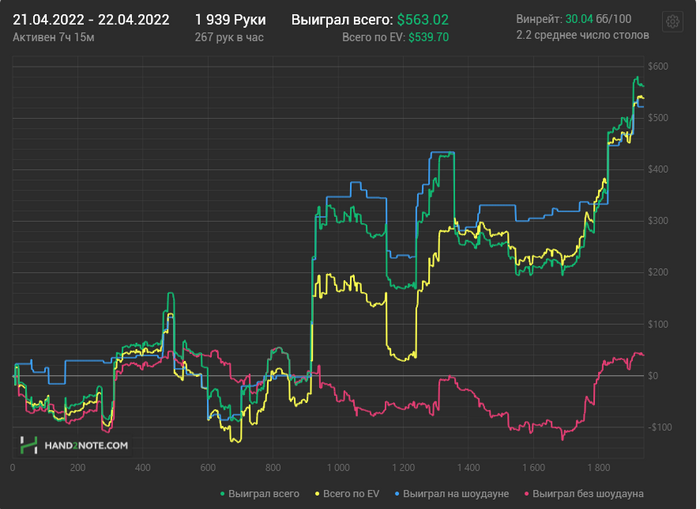Hide the 'Всего по EV' series
700x509 pixels.
pyautogui.click(x=350, y=494)
